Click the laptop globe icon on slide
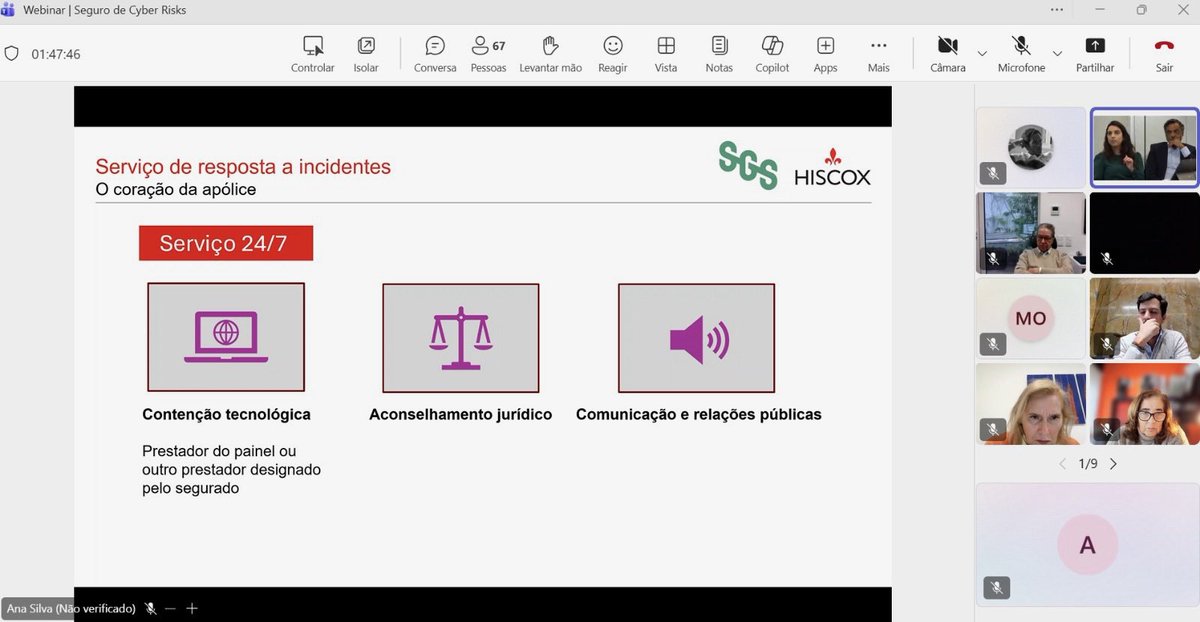This screenshot has height=622, width=1200. point(226,337)
